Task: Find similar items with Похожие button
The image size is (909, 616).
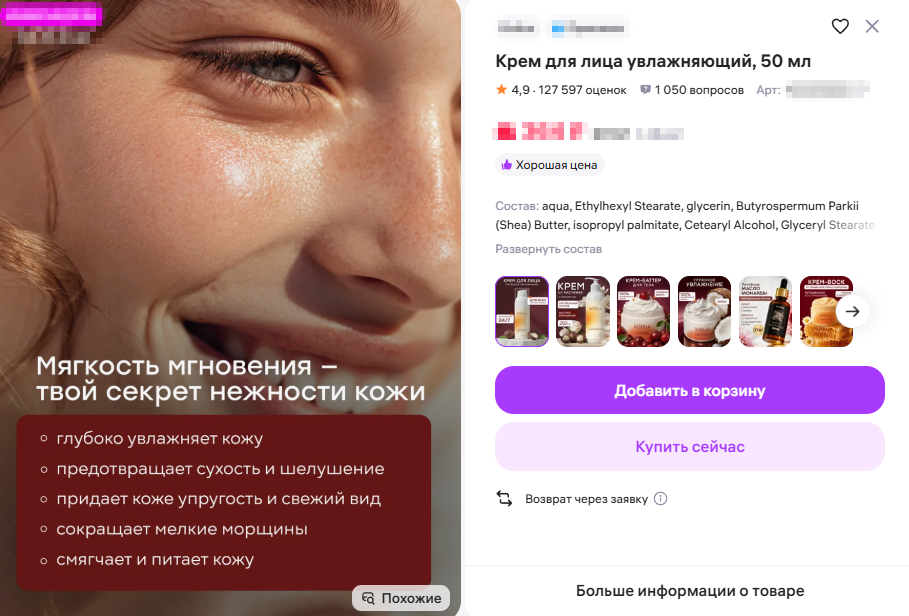Action: [401, 598]
